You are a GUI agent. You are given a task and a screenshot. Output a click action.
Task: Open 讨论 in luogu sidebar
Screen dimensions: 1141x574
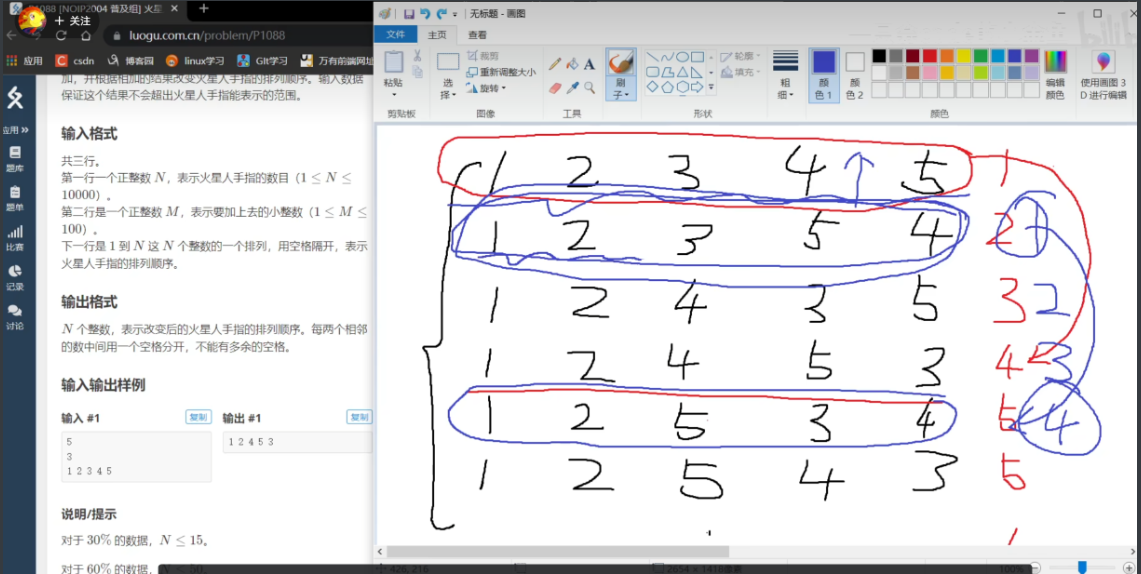[15, 317]
